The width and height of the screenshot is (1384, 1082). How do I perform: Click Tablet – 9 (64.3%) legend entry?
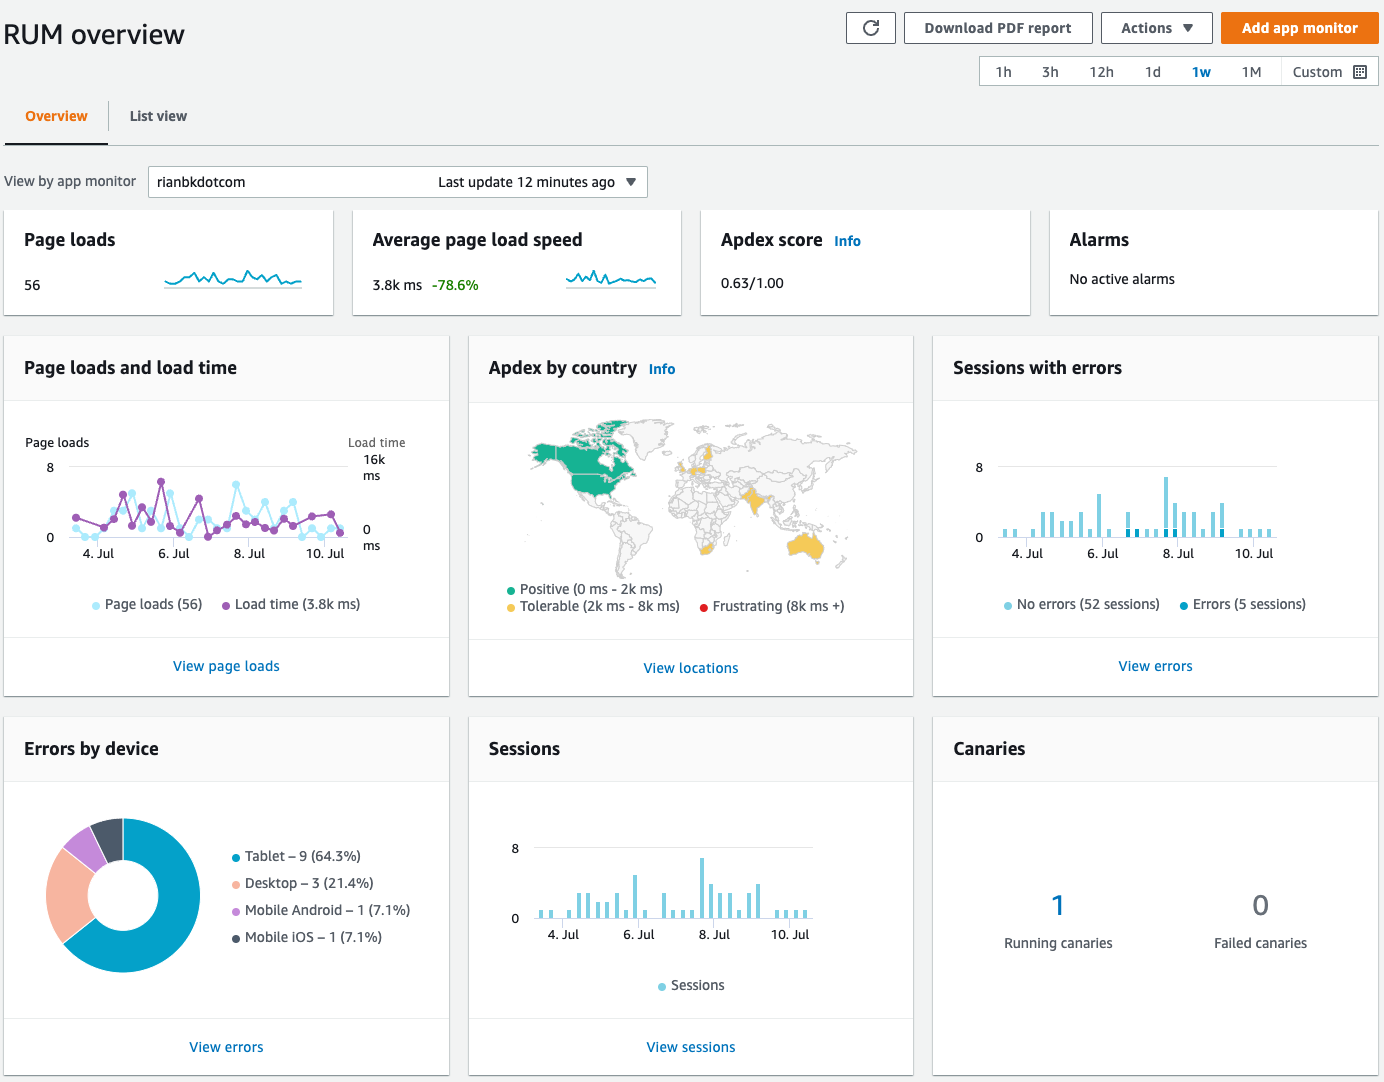click(x=296, y=856)
